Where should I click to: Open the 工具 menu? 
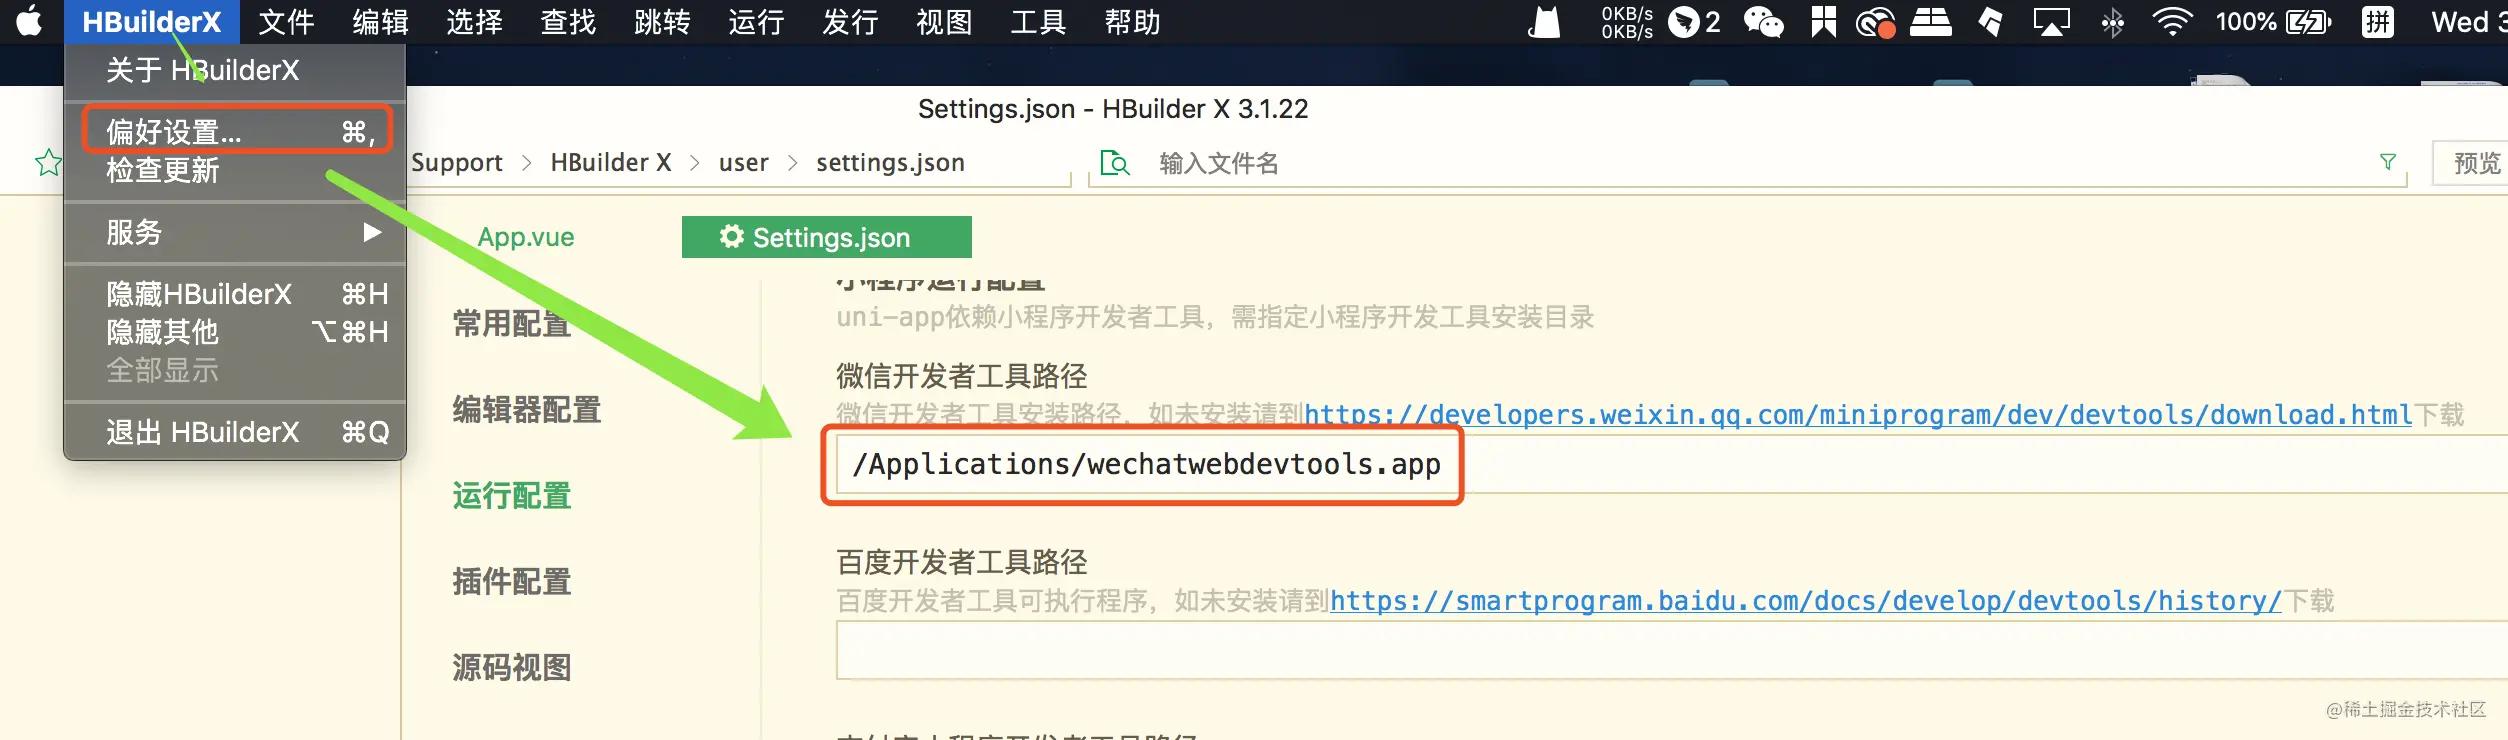1038,22
